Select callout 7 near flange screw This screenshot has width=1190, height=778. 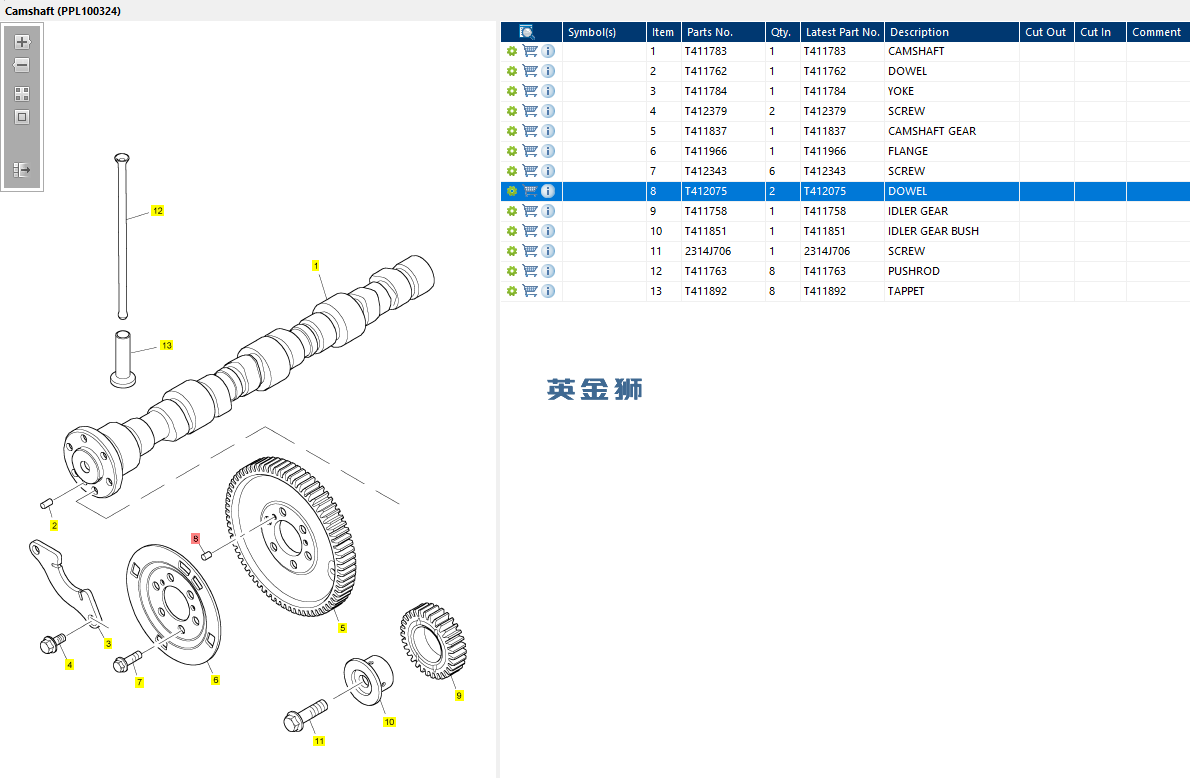pos(139,682)
